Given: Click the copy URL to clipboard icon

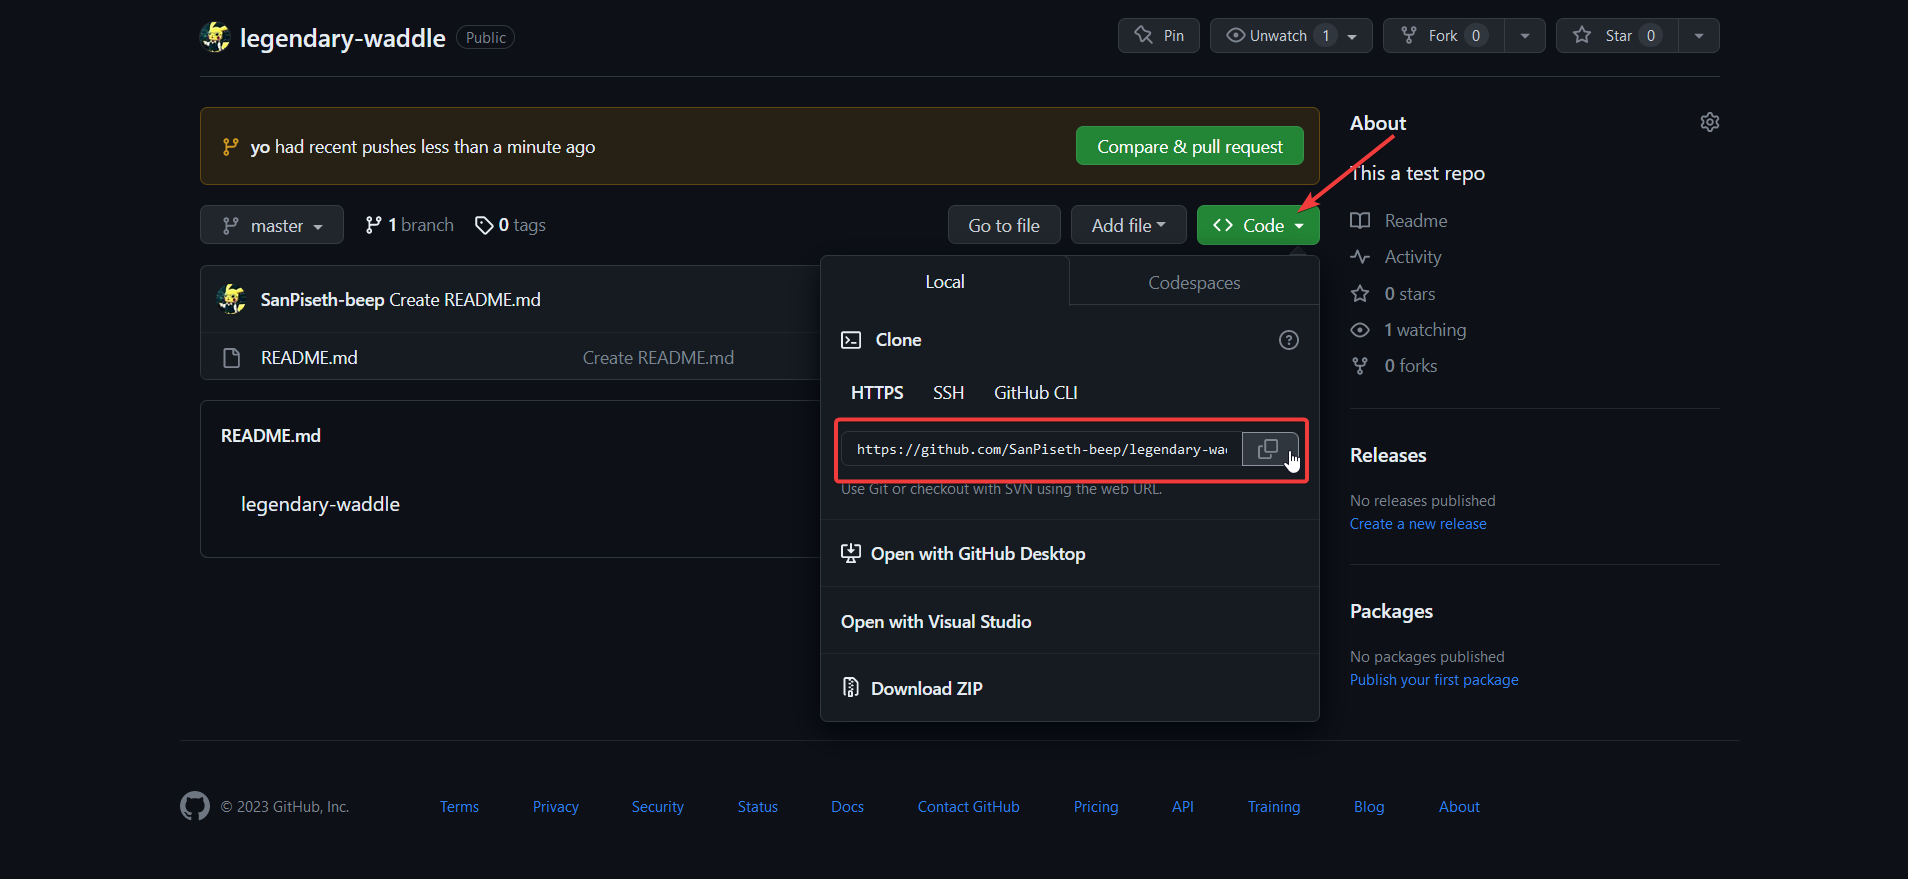Looking at the screenshot, I should pos(1267,449).
